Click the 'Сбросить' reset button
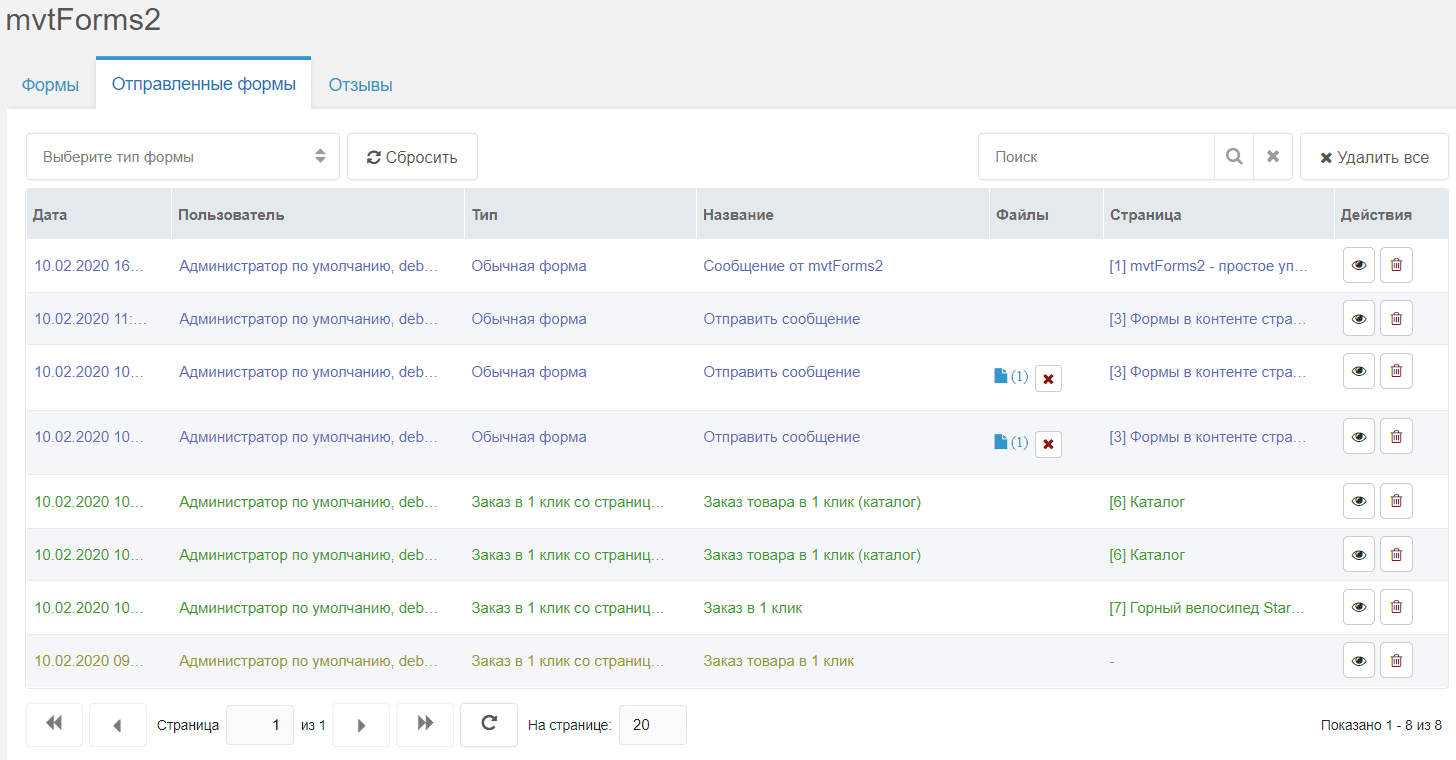 coord(412,157)
